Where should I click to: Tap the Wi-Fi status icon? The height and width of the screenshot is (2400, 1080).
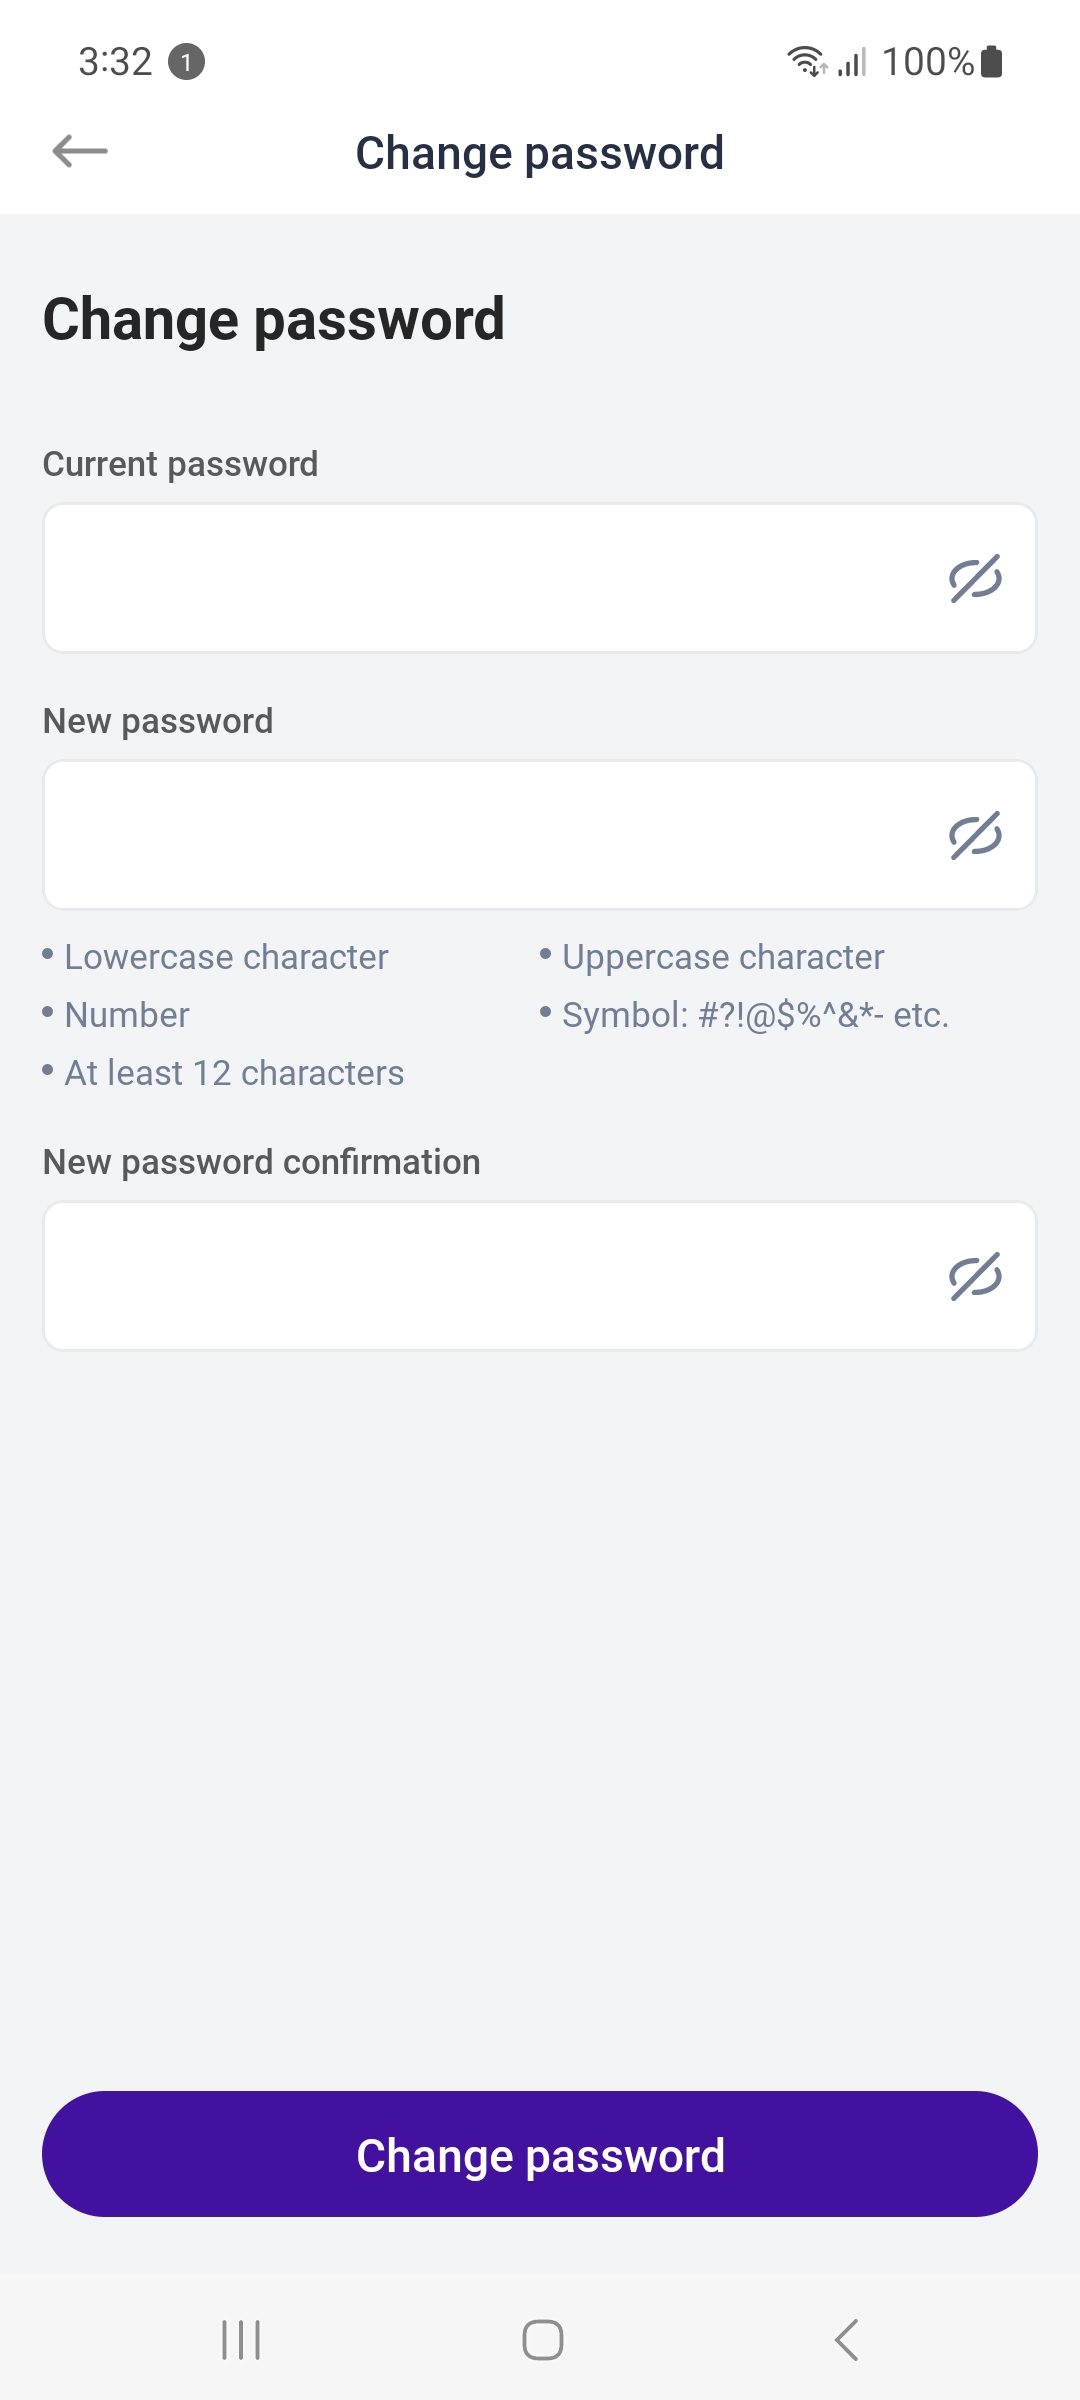pos(806,61)
